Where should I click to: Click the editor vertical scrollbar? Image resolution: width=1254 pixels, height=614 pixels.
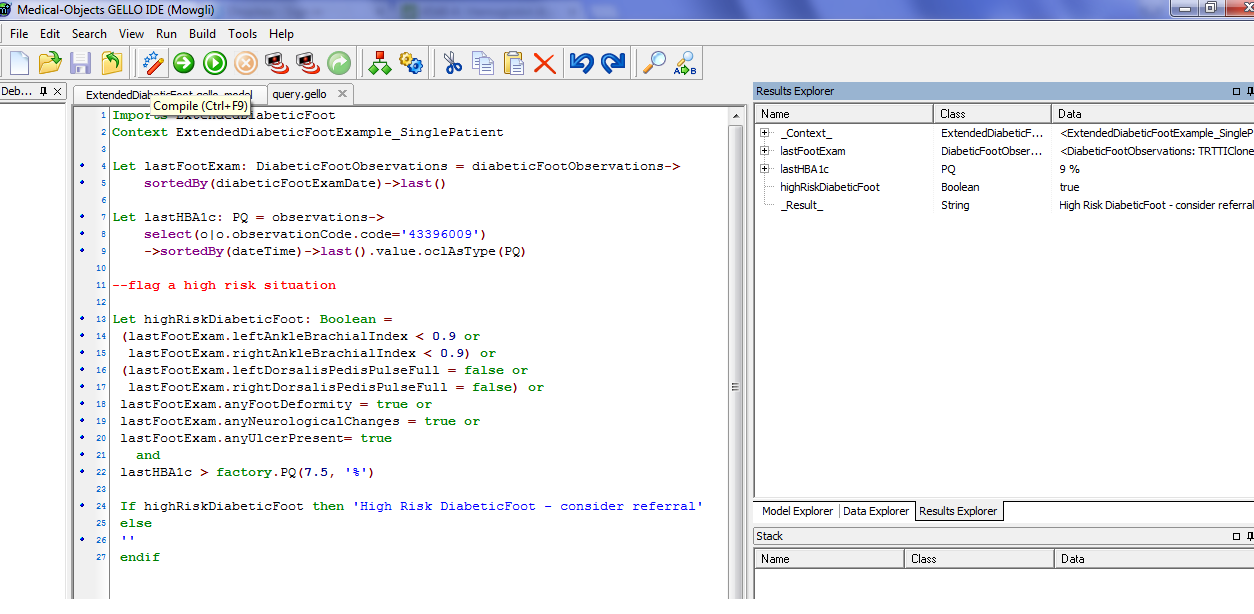click(736, 352)
